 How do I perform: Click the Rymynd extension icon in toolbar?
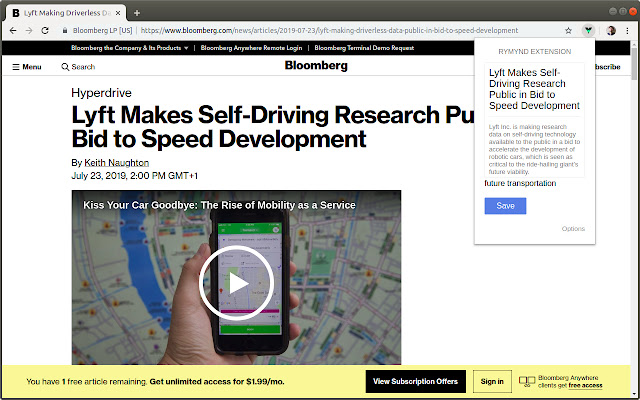pyautogui.click(x=589, y=31)
